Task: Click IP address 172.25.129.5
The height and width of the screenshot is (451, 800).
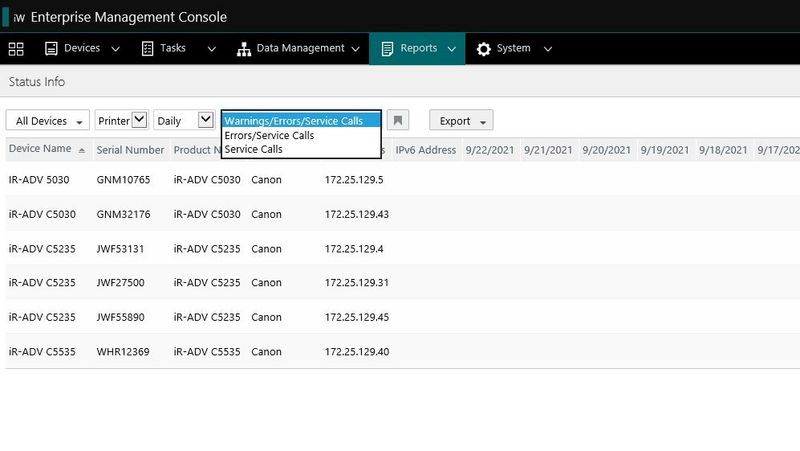Action: point(354,180)
